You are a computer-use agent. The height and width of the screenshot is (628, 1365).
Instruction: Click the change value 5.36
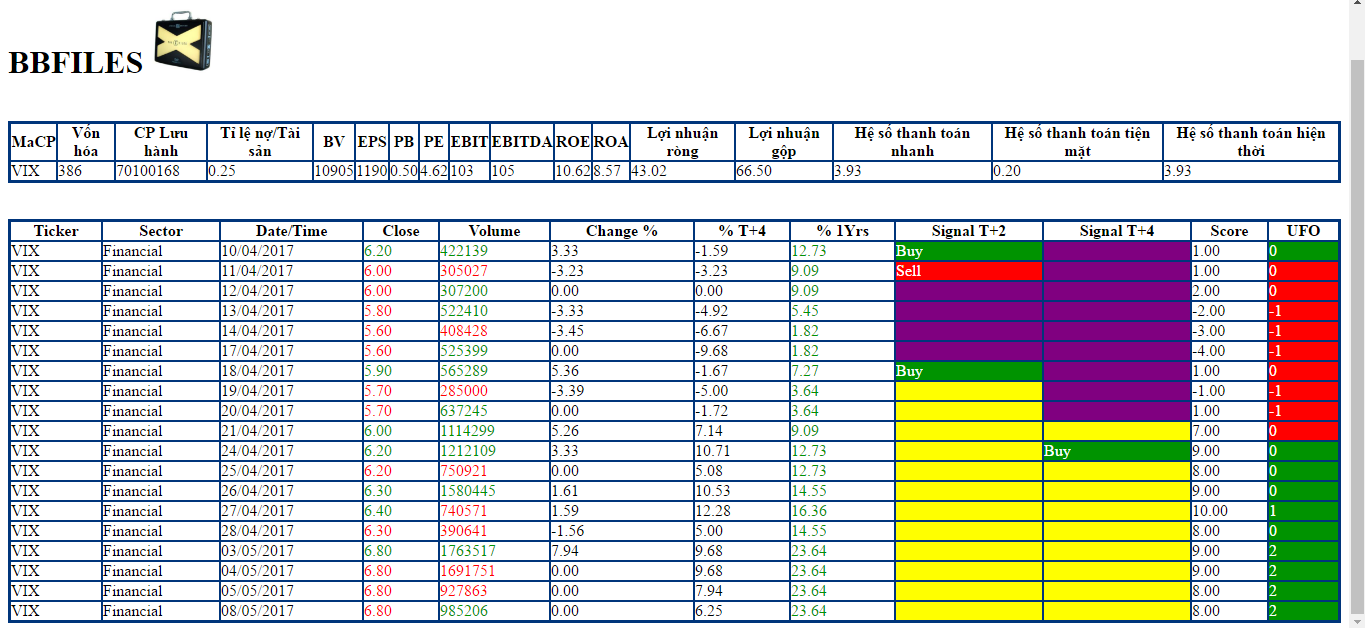pyautogui.click(x=566, y=371)
